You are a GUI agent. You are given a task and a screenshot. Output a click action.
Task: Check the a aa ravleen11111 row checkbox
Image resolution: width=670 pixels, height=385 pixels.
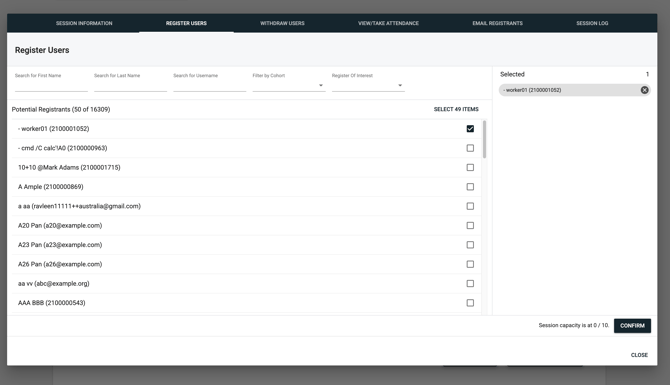470,206
